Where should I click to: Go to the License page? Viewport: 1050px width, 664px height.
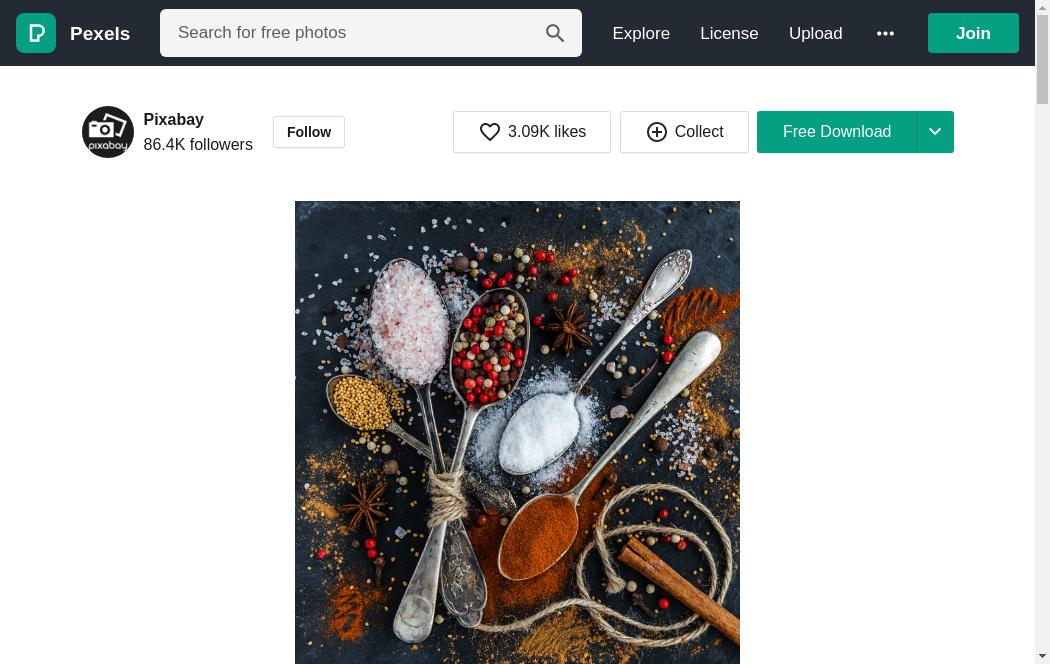pos(729,33)
